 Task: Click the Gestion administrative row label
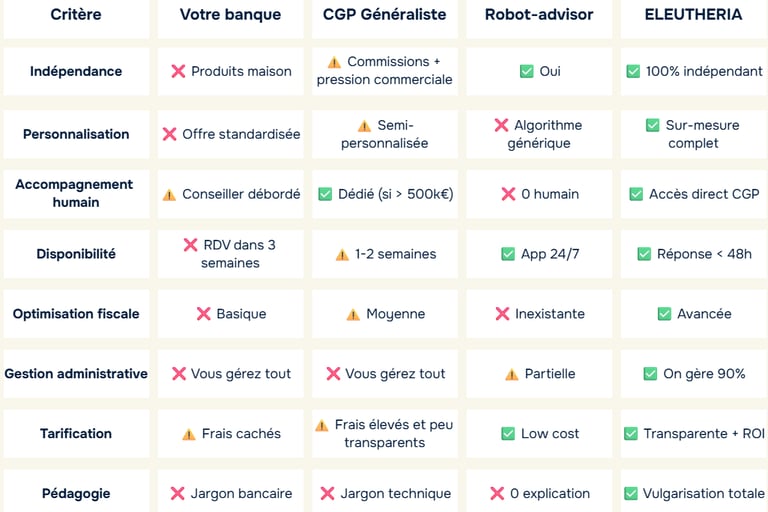tap(76, 374)
